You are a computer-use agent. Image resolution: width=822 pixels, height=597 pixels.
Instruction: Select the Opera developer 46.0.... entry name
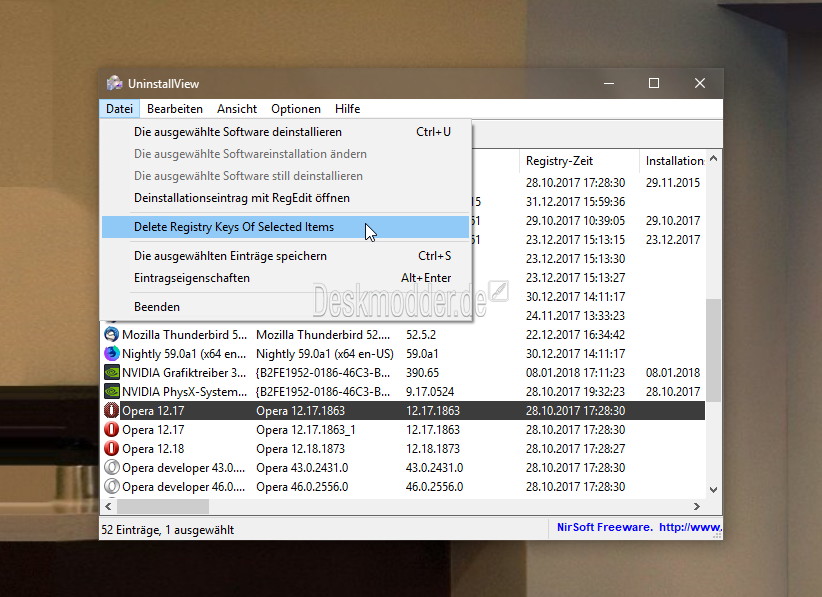point(183,486)
